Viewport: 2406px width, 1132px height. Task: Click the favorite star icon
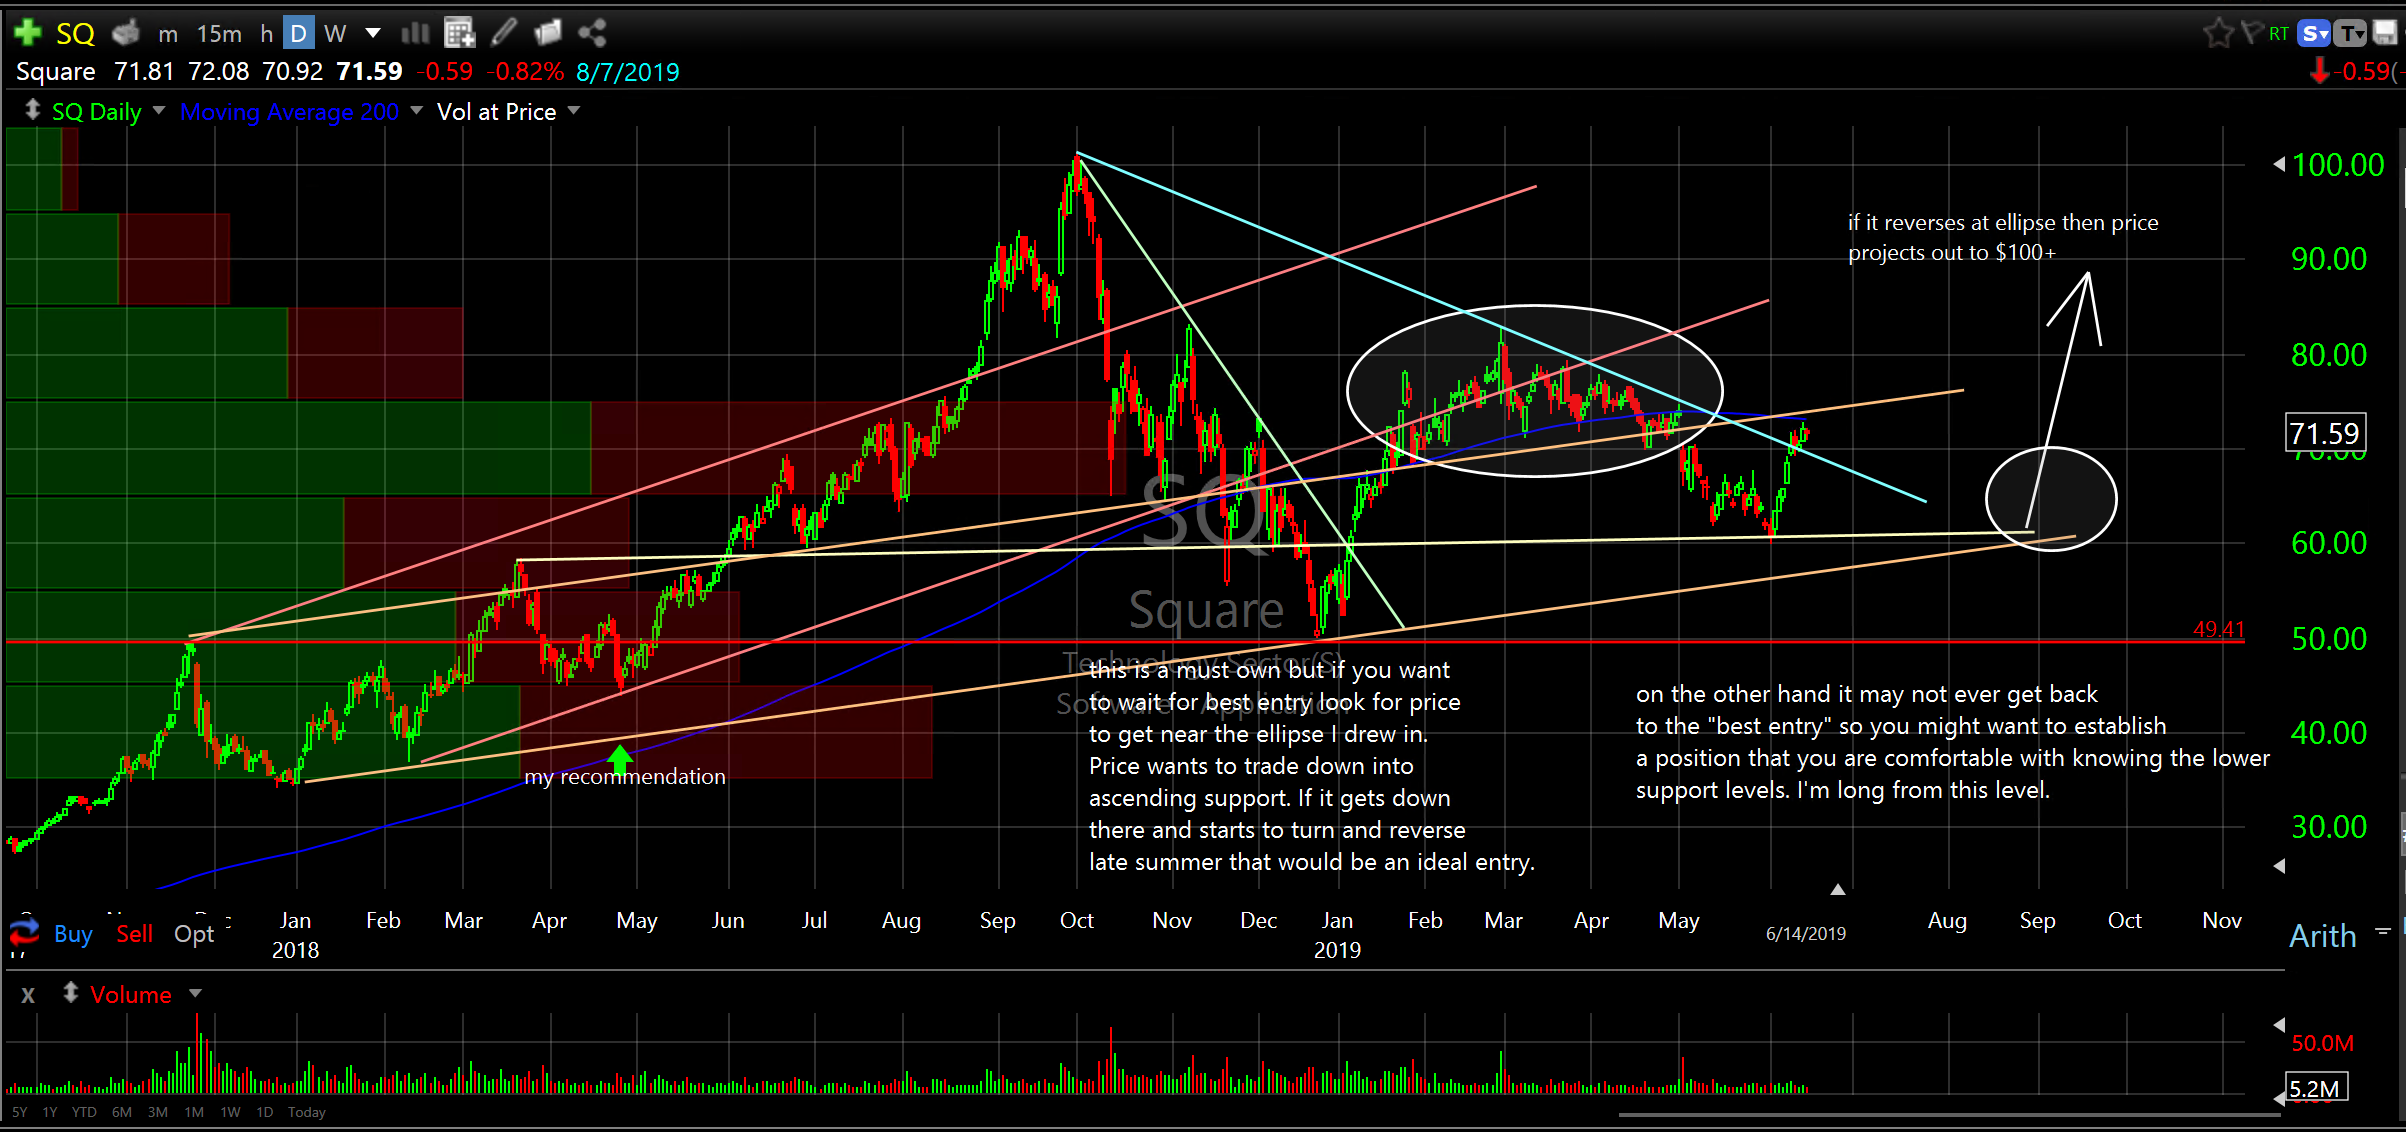coord(2217,34)
